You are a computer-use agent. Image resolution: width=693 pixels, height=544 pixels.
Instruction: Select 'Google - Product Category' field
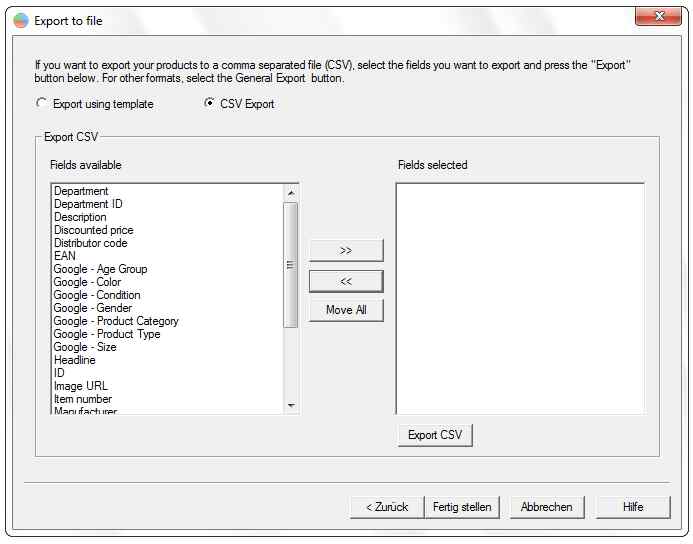click(x=116, y=321)
